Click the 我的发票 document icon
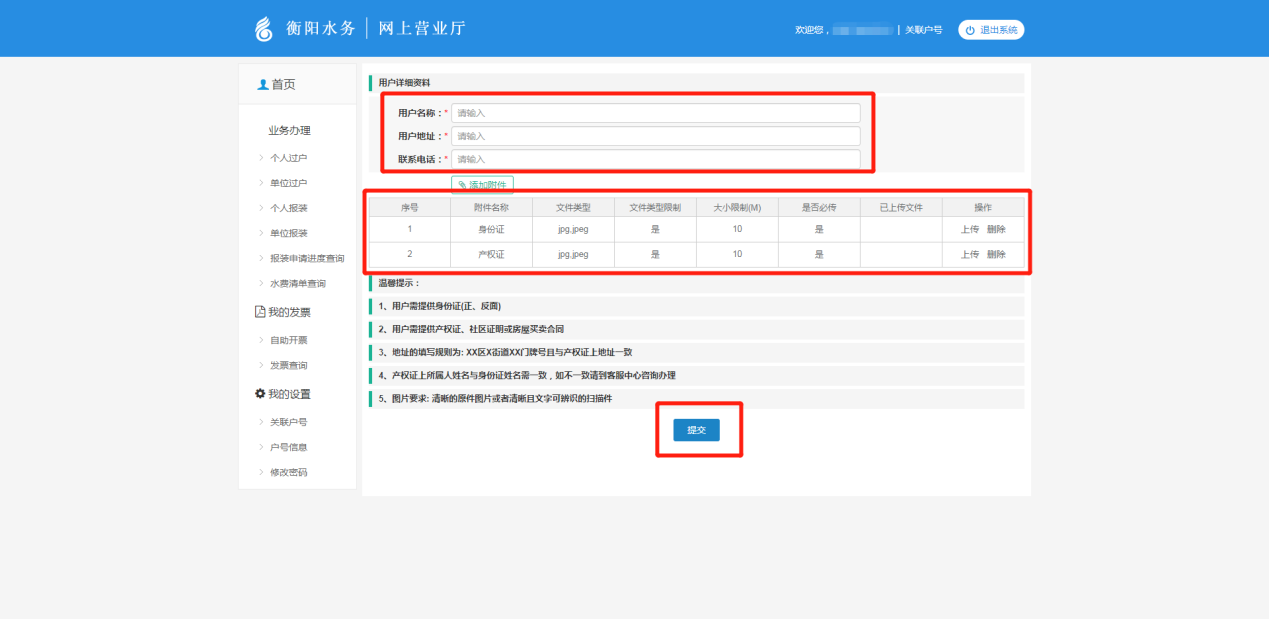 coord(260,312)
